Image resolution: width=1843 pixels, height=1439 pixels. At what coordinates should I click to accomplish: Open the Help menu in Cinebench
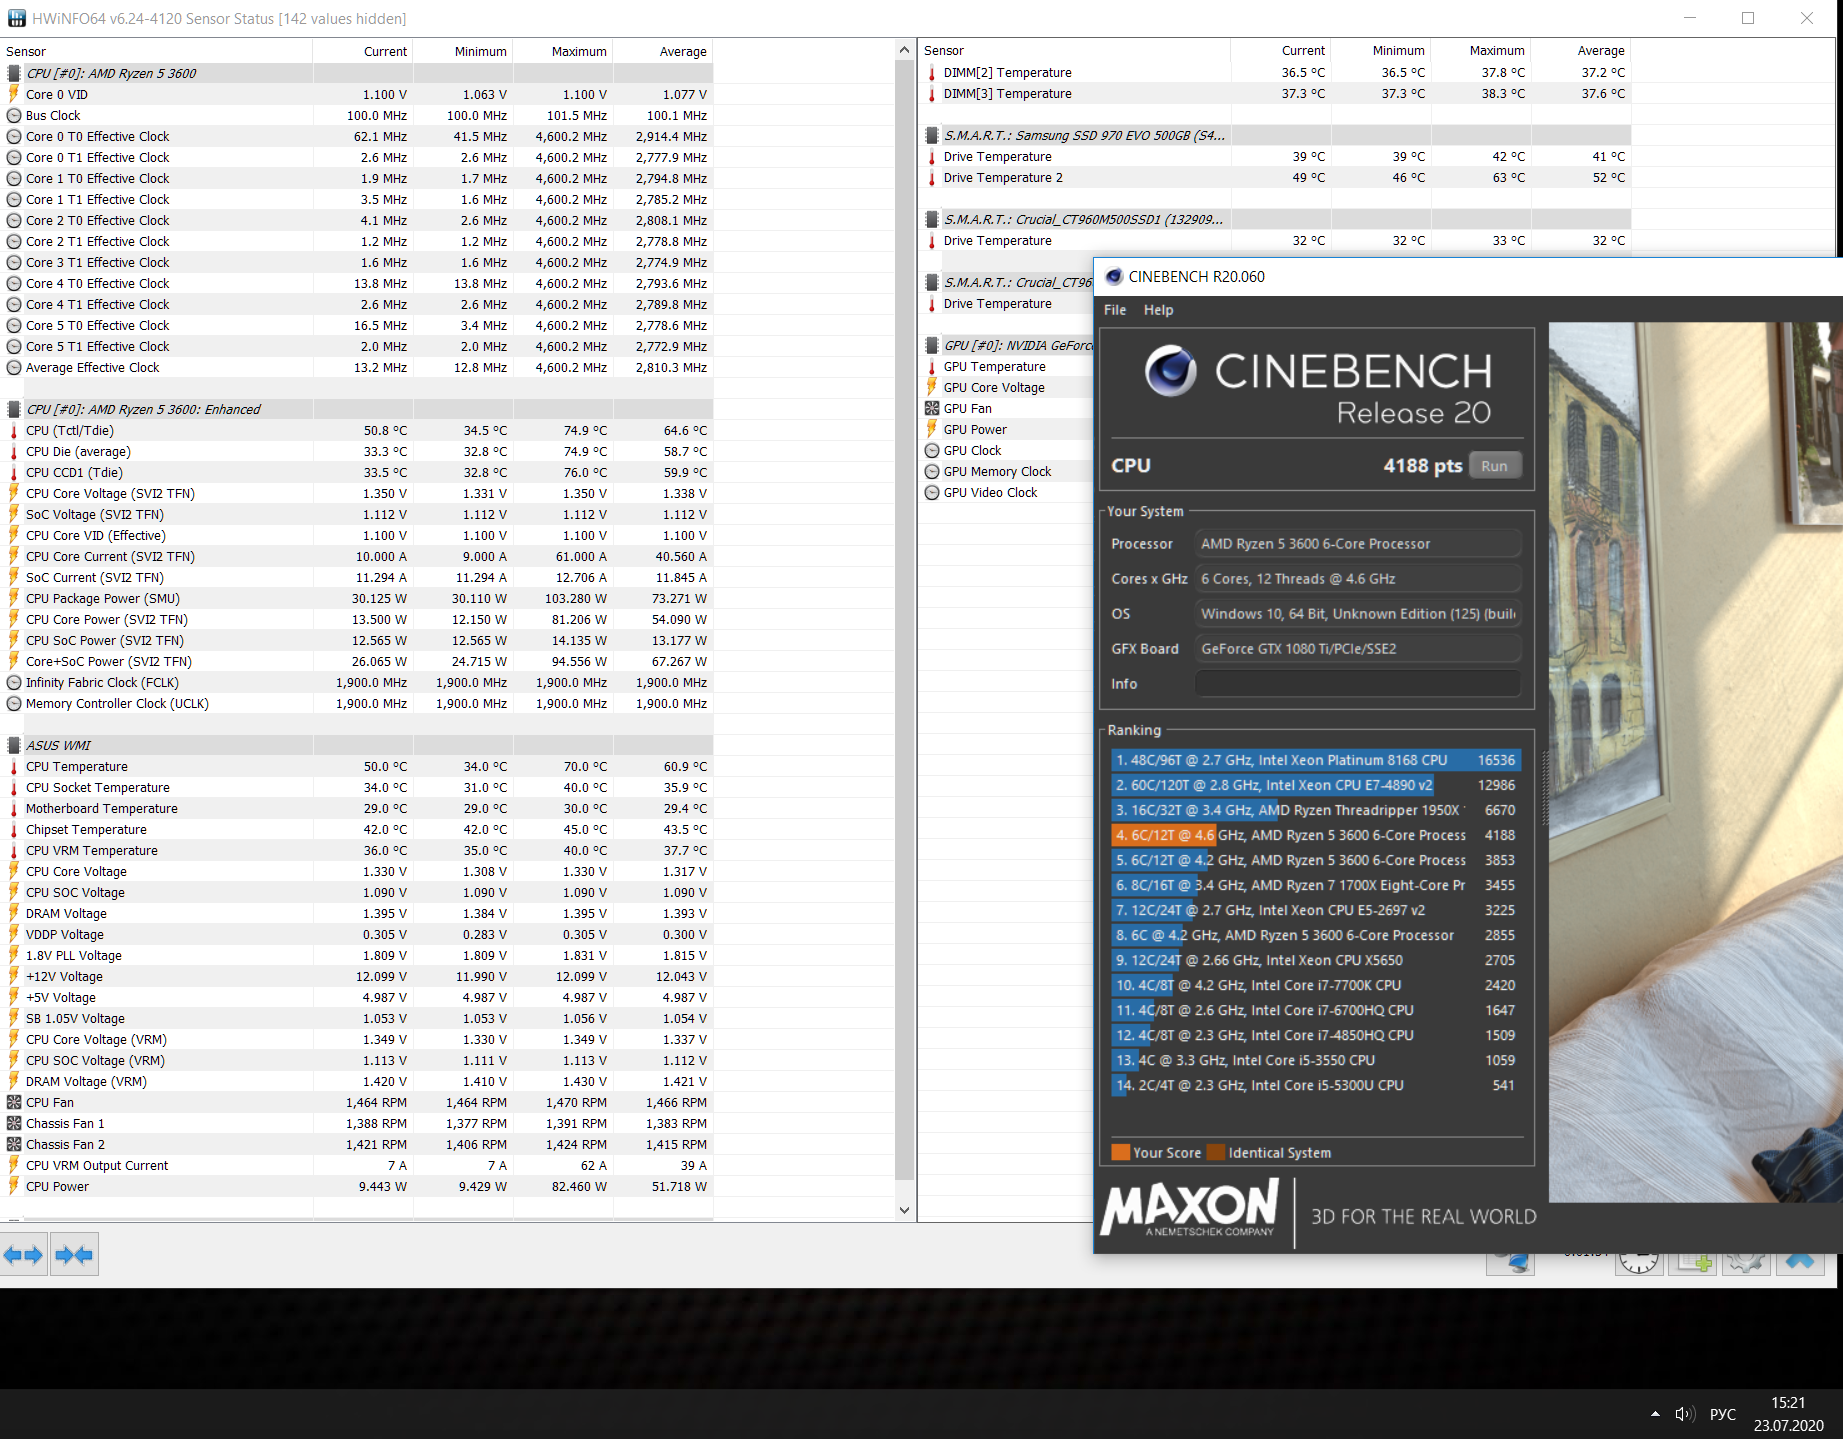click(x=1158, y=310)
